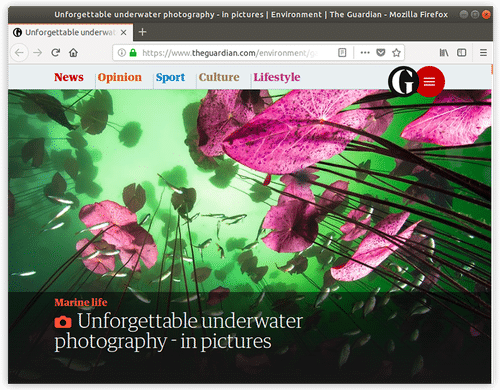Open a new tab with plus button
The height and width of the screenshot is (390, 500).
142,32
